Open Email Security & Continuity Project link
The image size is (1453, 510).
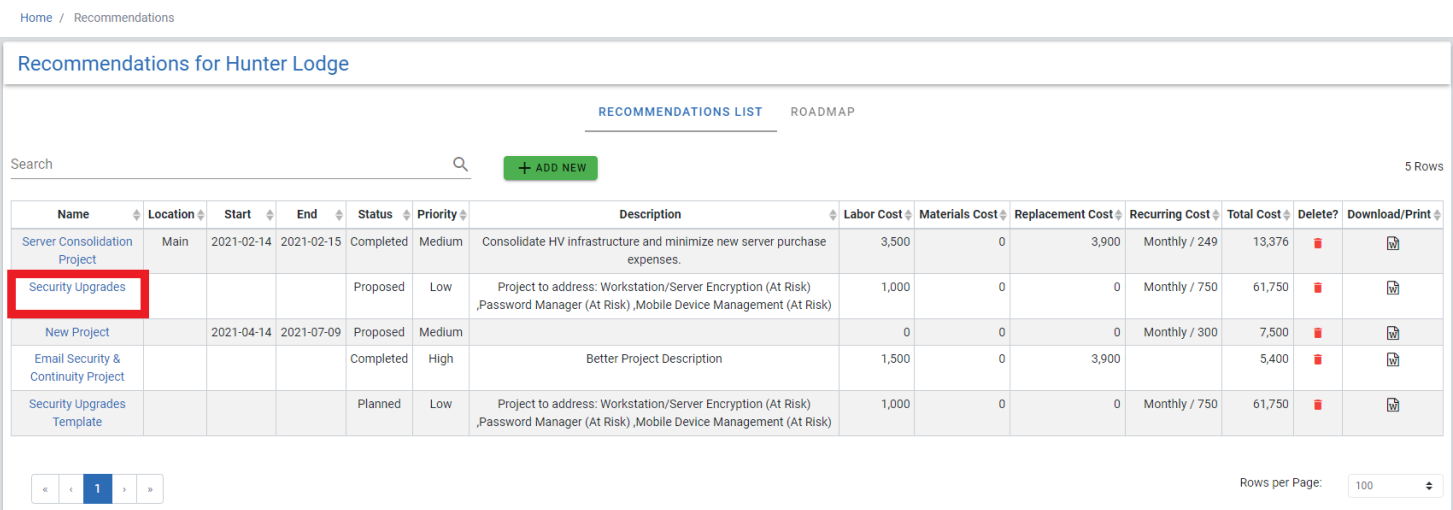[x=77, y=368]
